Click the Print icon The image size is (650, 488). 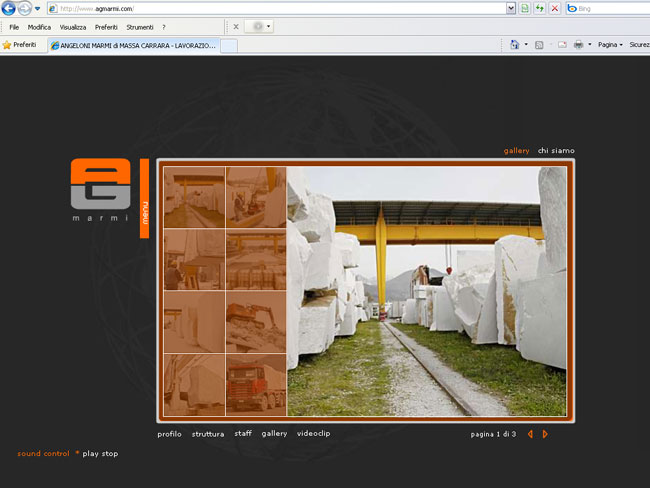578,45
